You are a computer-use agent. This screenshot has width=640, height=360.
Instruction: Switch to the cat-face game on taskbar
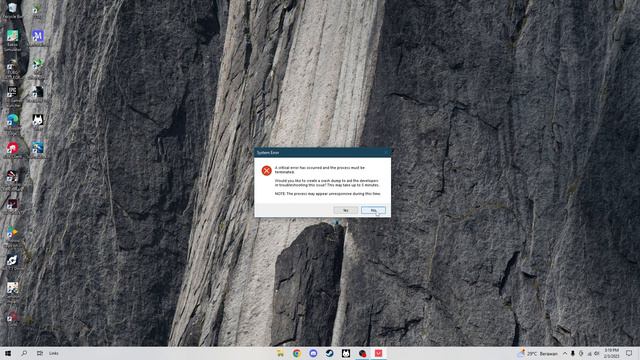coord(346,353)
